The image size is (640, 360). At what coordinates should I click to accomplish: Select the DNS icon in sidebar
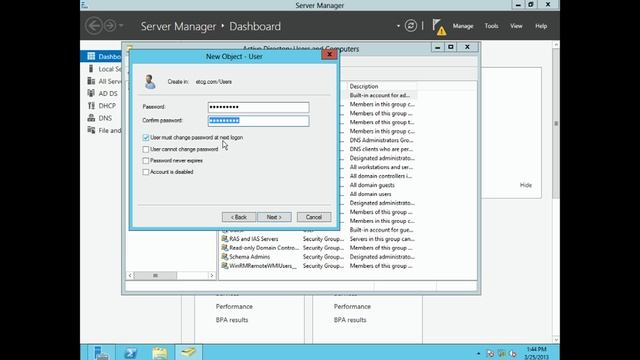point(91,118)
